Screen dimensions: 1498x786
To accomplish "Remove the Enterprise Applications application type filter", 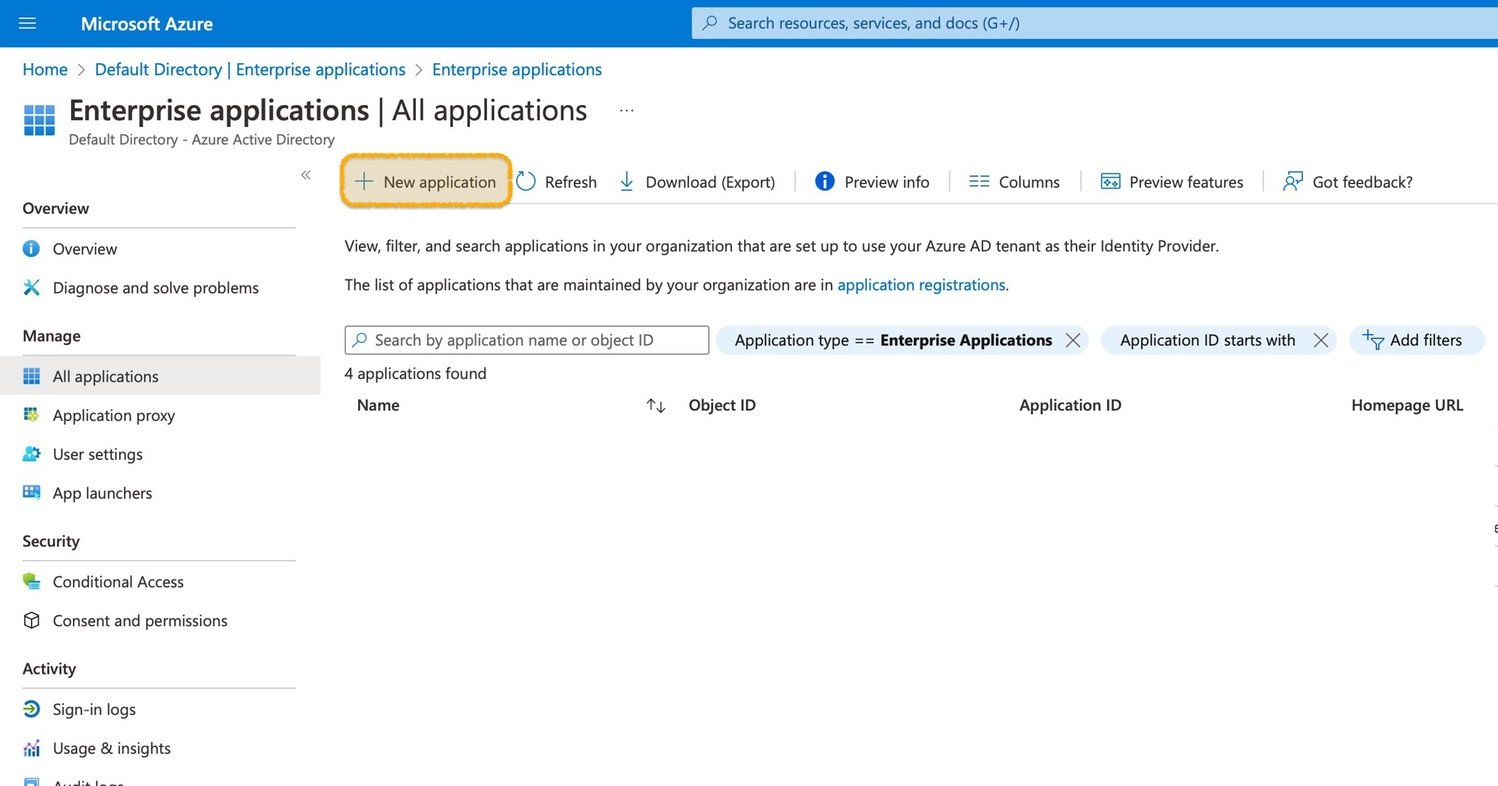I will pyautogui.click(x=1073, y=340).
